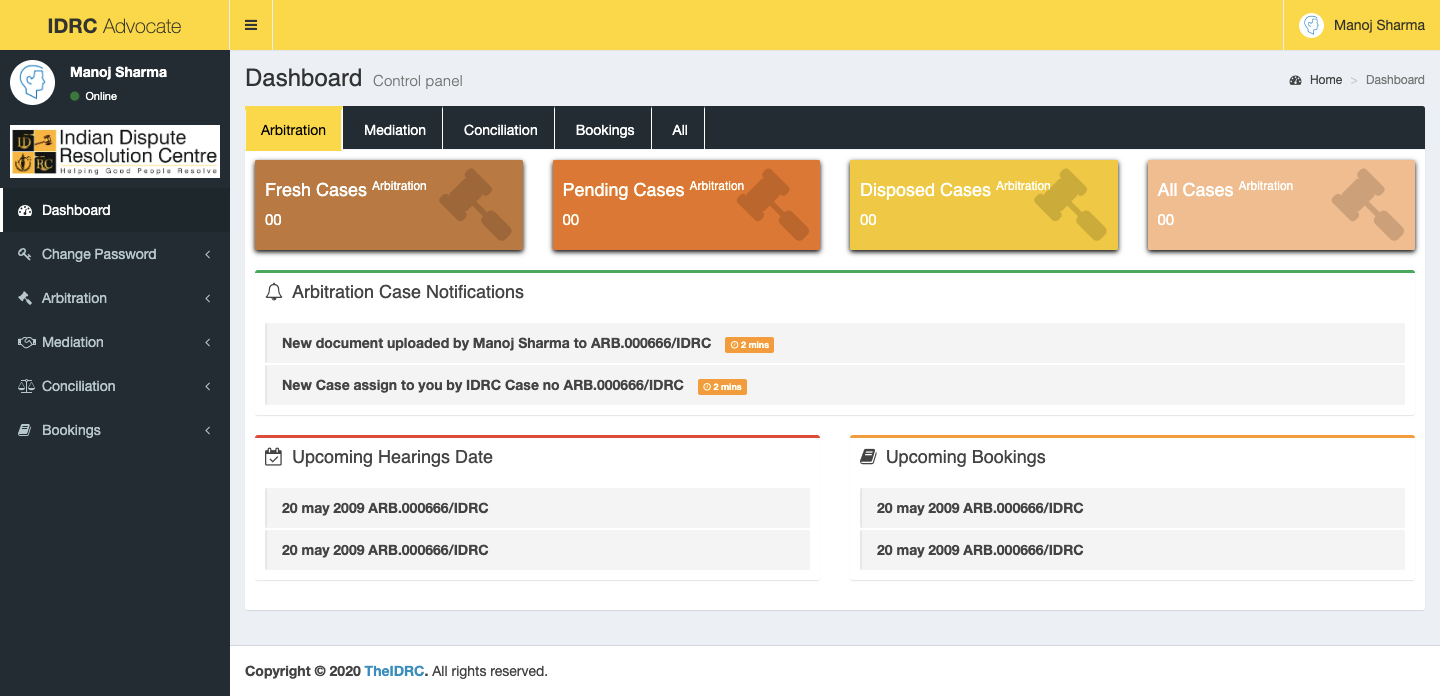Click the book icon beside Upcoming Bookings
Viewport: 1440px width, 696px height.
tap(868, 457)
